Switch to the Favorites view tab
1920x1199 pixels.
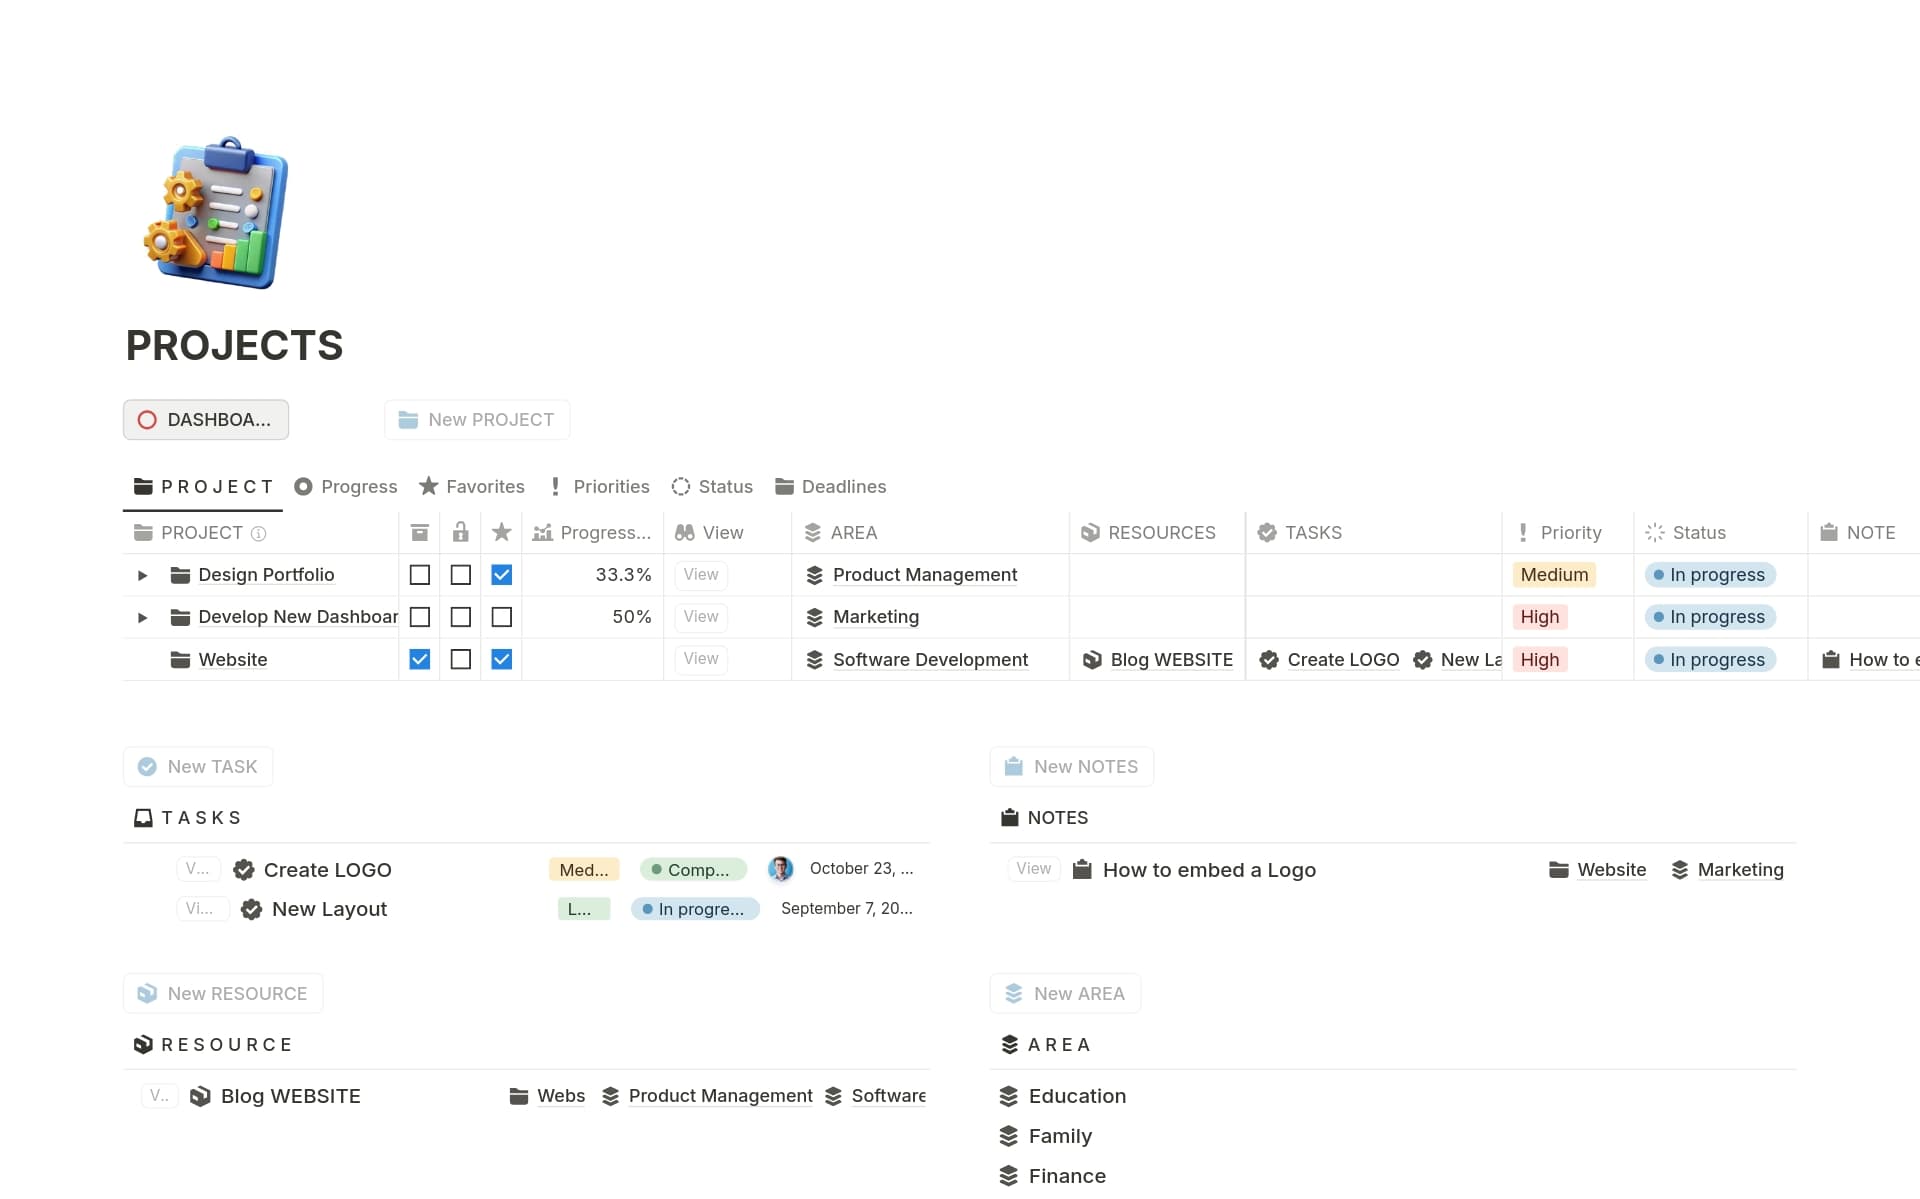click(471, 487)
